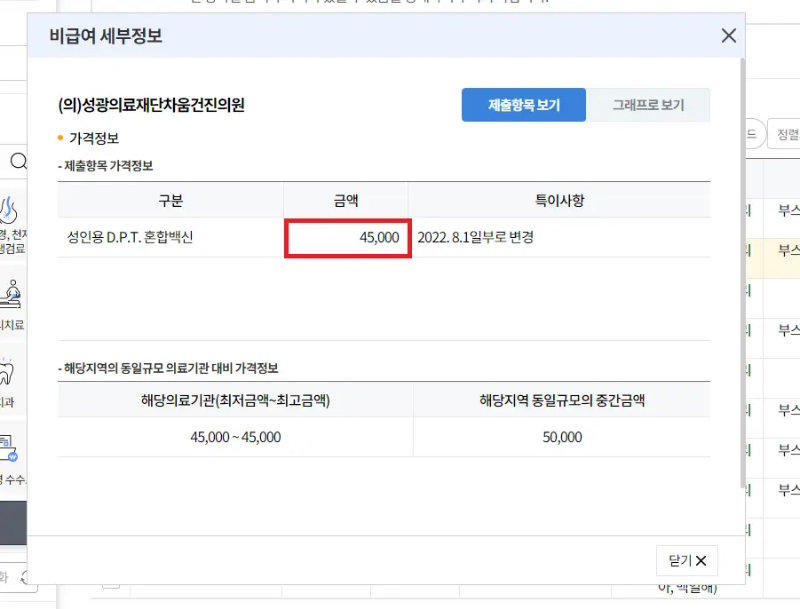Image resolution: width=800 pixels, height=609 pixels.
Task: Stay on the 제출항목 보기 tab
Action: point(524,104)
